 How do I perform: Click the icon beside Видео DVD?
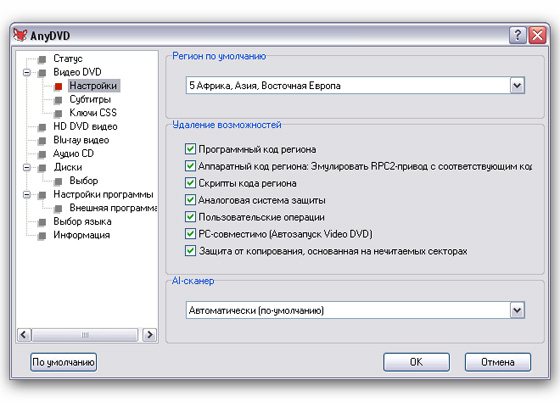pyautogui.click(x=42, y=72)
